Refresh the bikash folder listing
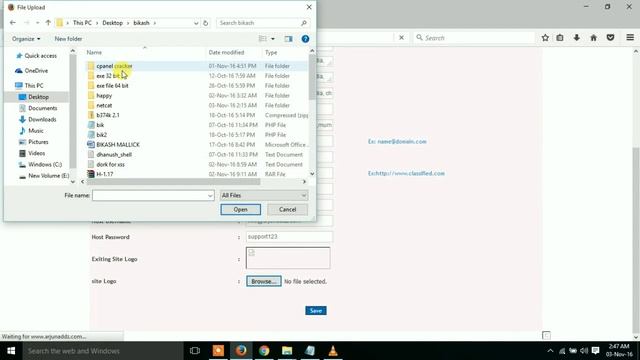 click(206, 23)
